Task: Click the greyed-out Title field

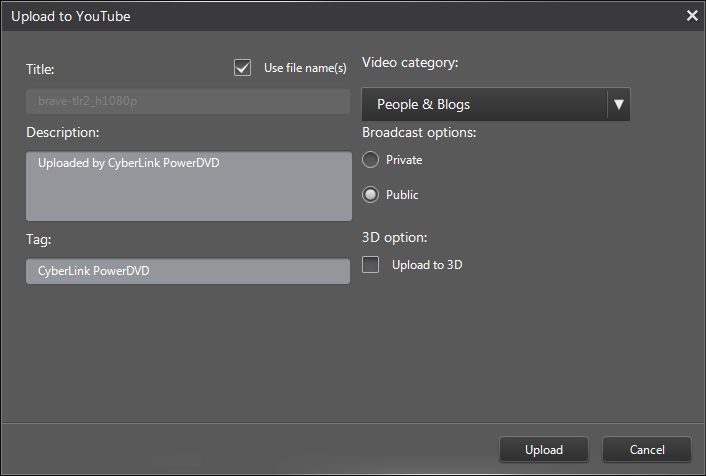Action: [x=187, y=103]
